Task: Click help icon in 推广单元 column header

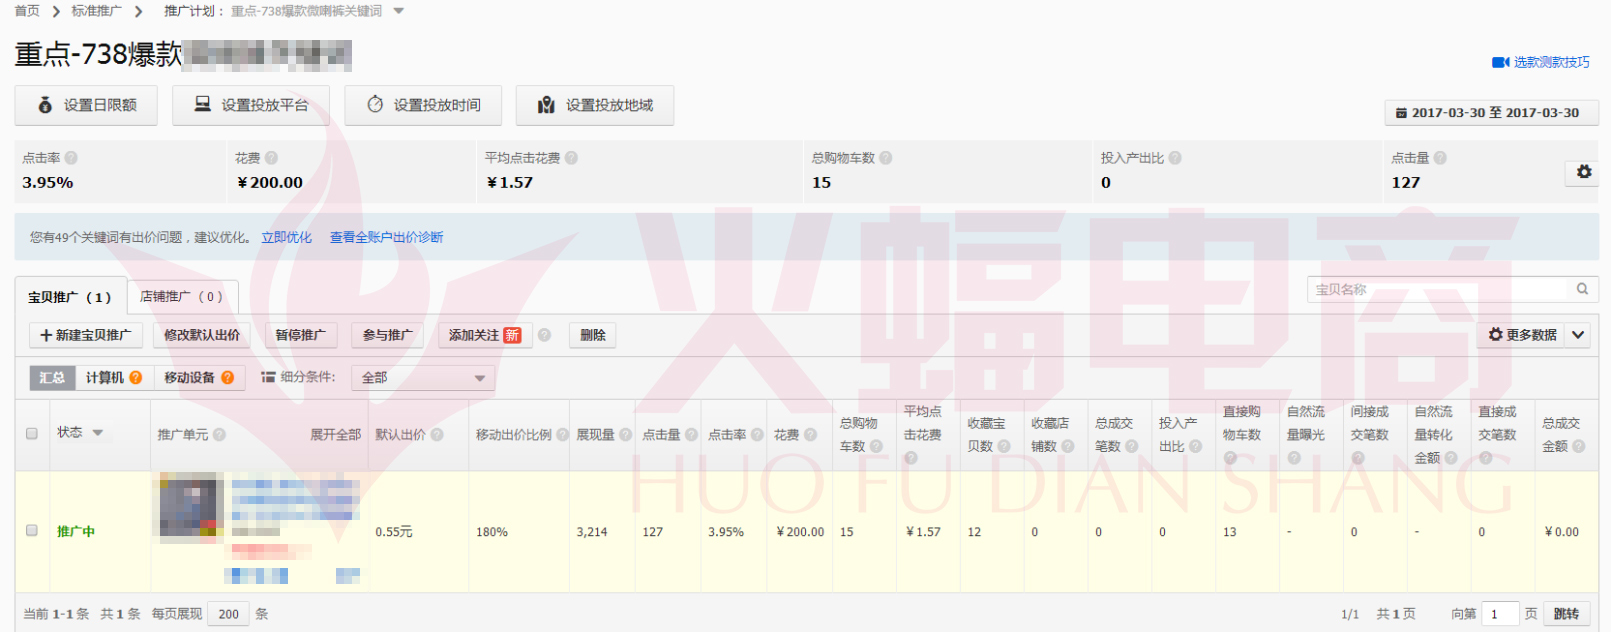Action: (219, 435)
